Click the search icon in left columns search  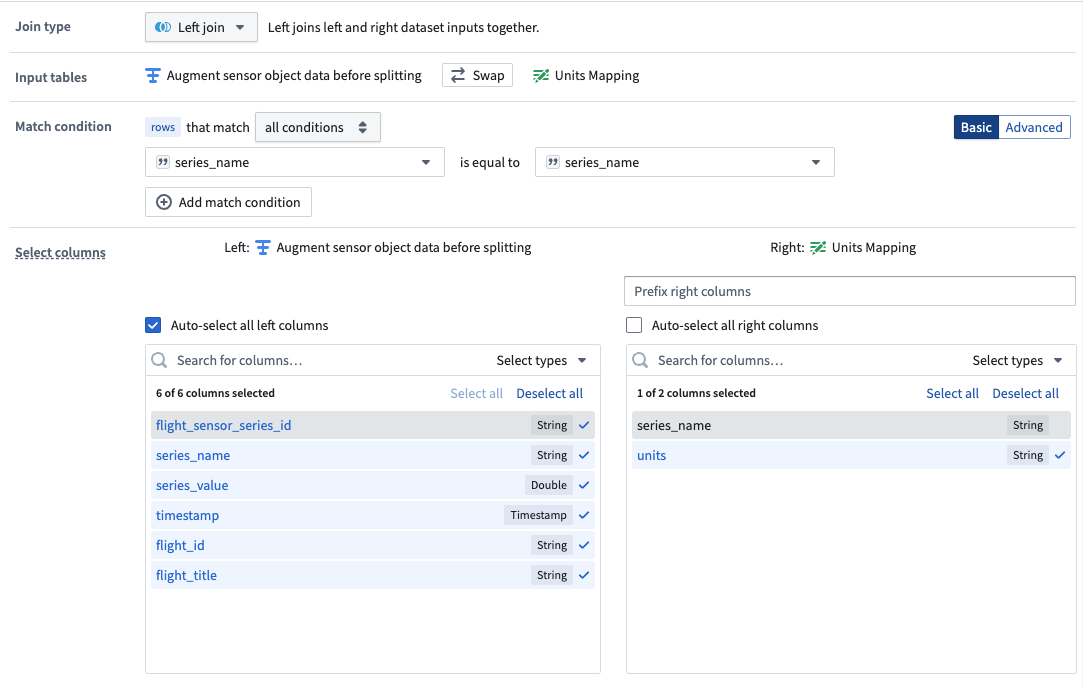(159, 360)
